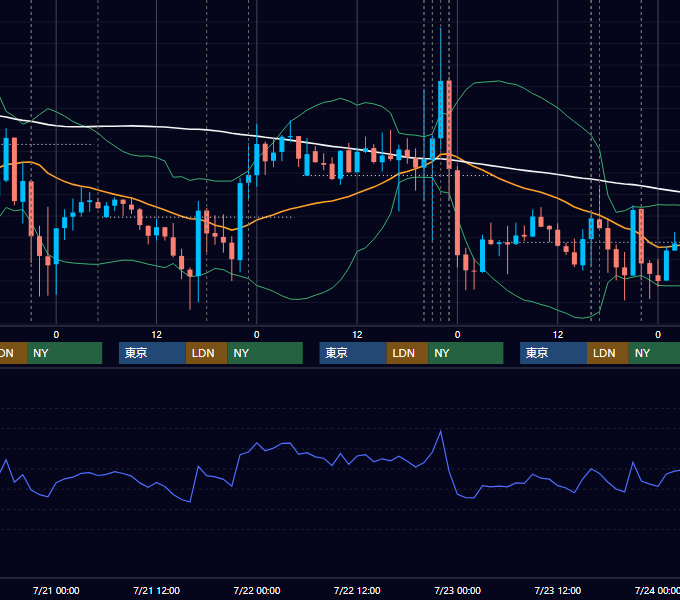Click the LDN session block after 7/21 12:00
Screen dimensions: 680x600
[206, 353]
